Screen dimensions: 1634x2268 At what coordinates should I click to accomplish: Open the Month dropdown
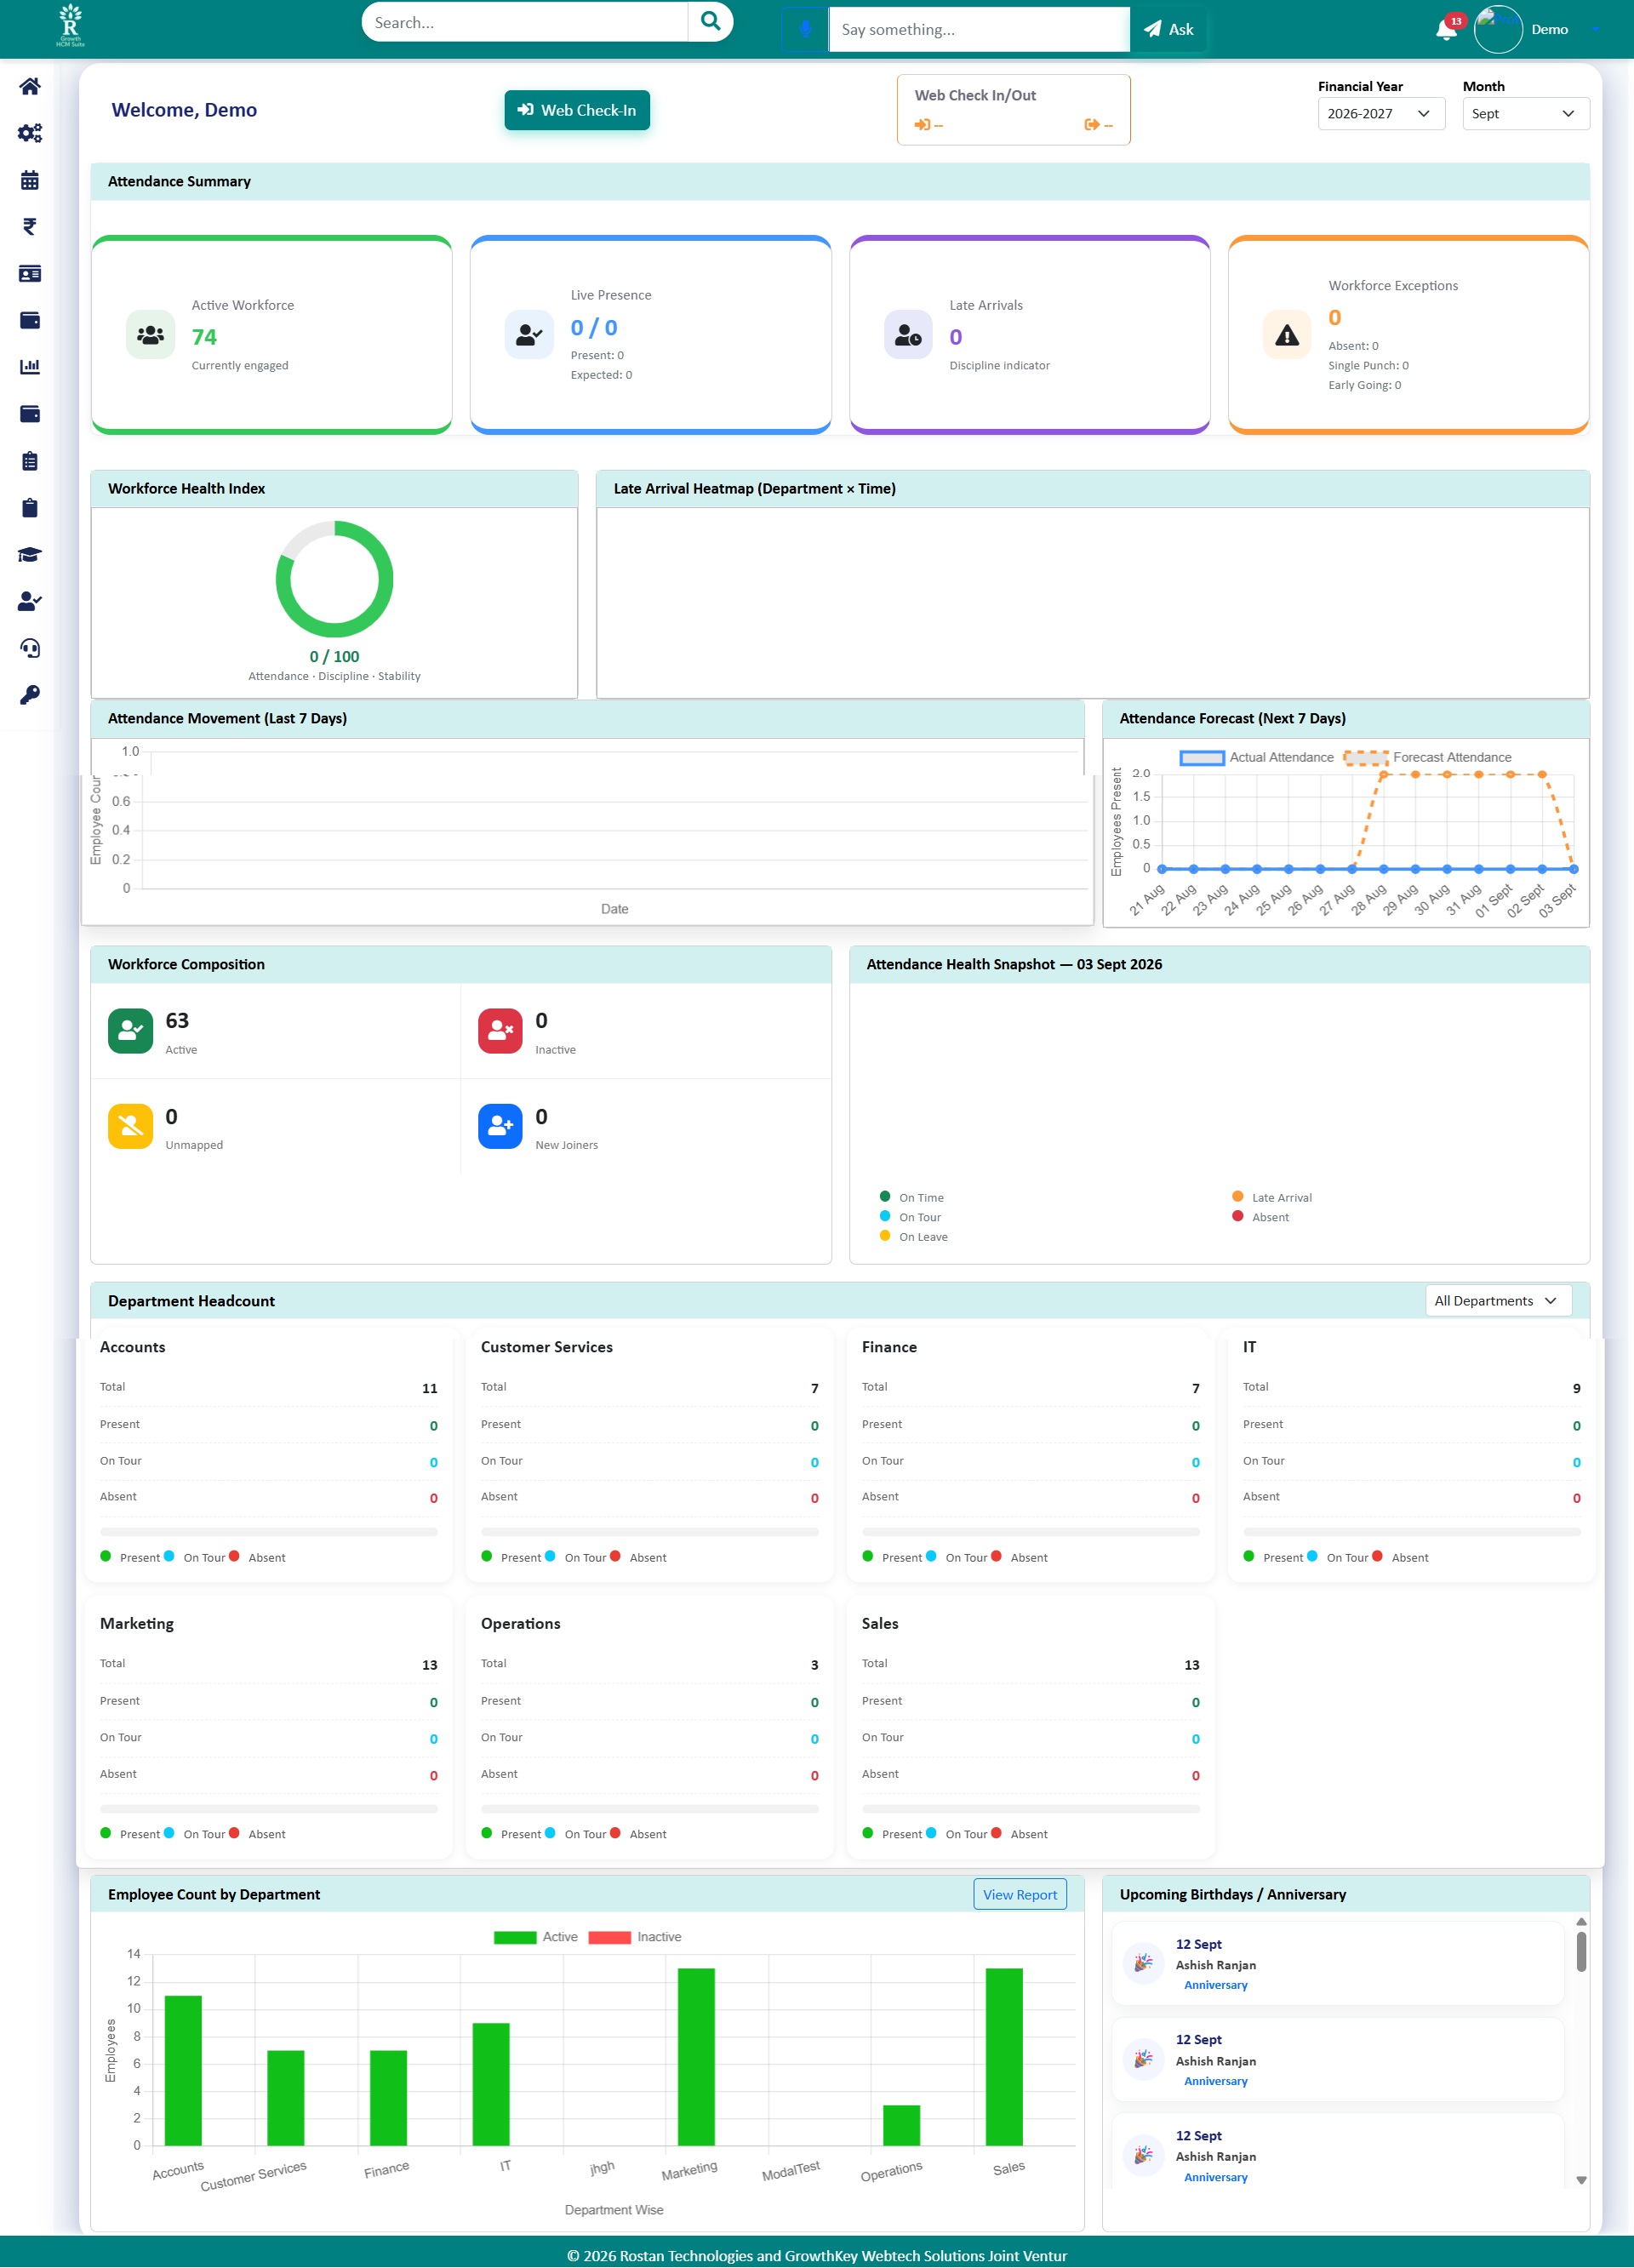coord(1525,114)
